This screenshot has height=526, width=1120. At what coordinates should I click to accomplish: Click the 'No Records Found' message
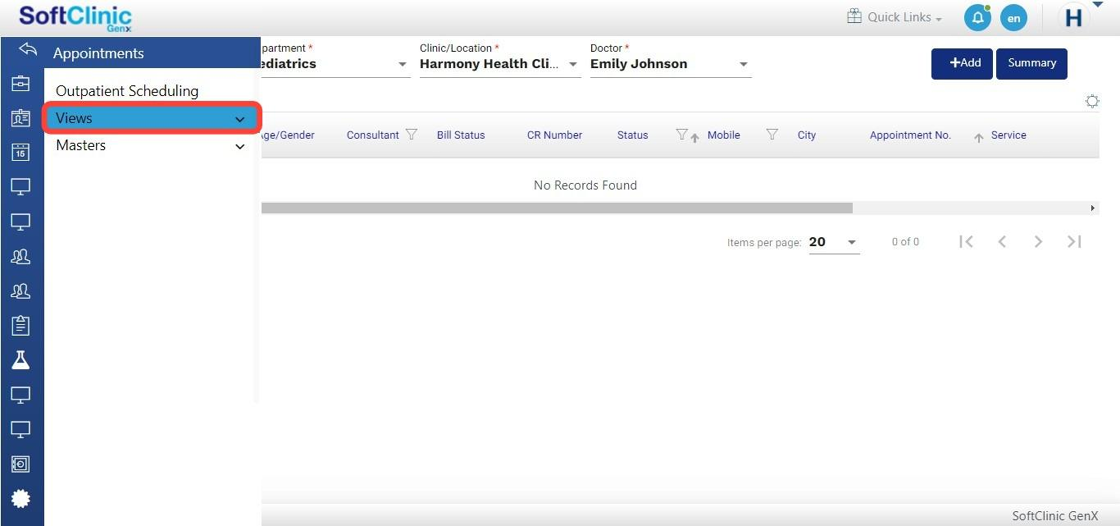tap(585, 185)
